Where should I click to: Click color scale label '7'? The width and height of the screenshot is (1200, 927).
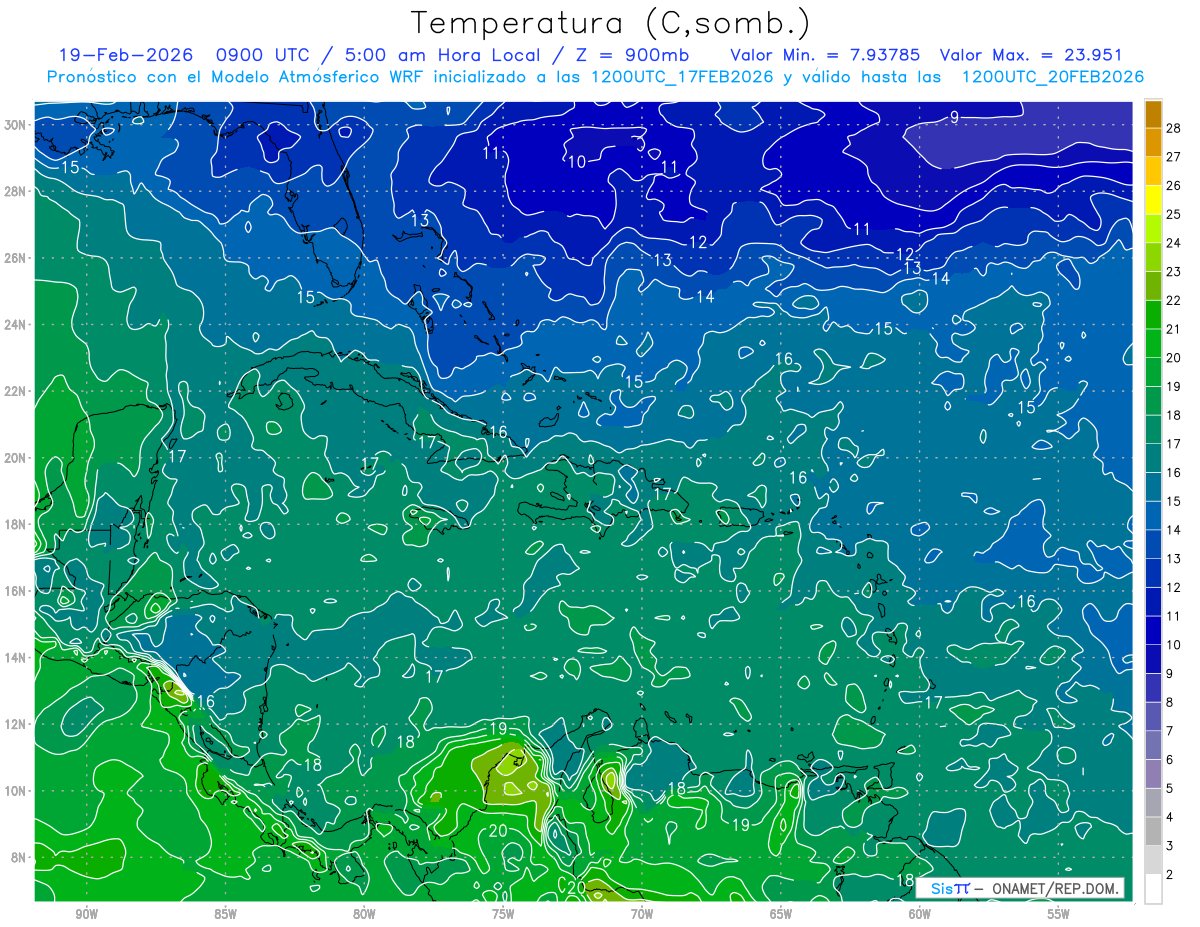tap(1170, 731)
